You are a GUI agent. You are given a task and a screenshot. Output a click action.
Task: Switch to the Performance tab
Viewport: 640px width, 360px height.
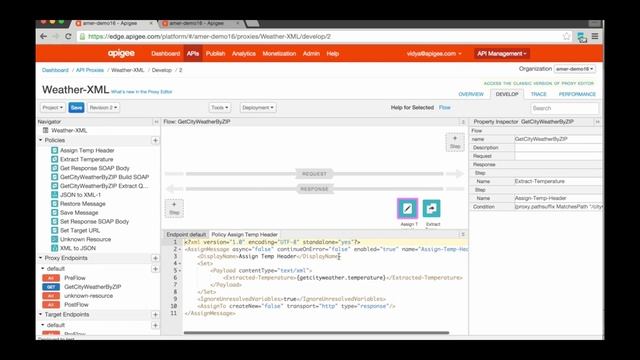577,94
